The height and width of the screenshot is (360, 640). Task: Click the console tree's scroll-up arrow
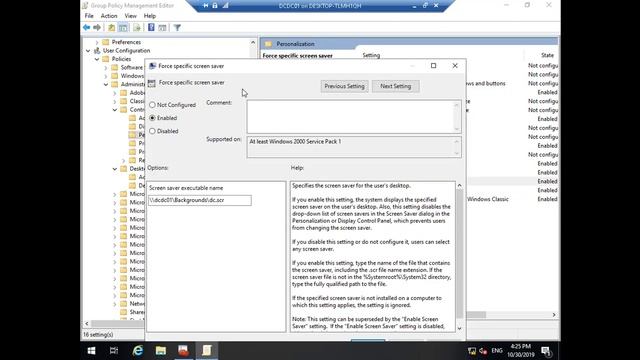click(x=253, y=42)
